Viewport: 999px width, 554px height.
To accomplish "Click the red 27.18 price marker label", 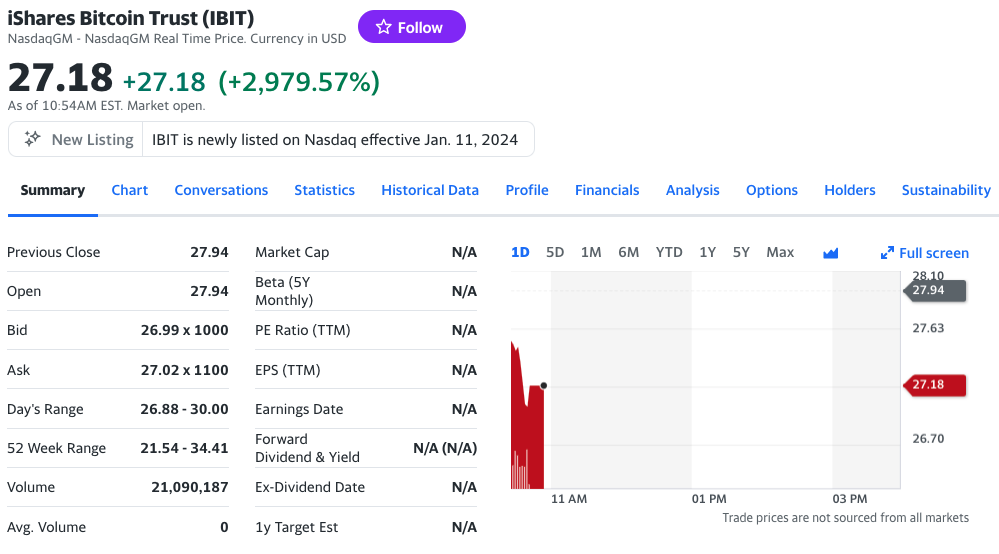I will [935, 385].
